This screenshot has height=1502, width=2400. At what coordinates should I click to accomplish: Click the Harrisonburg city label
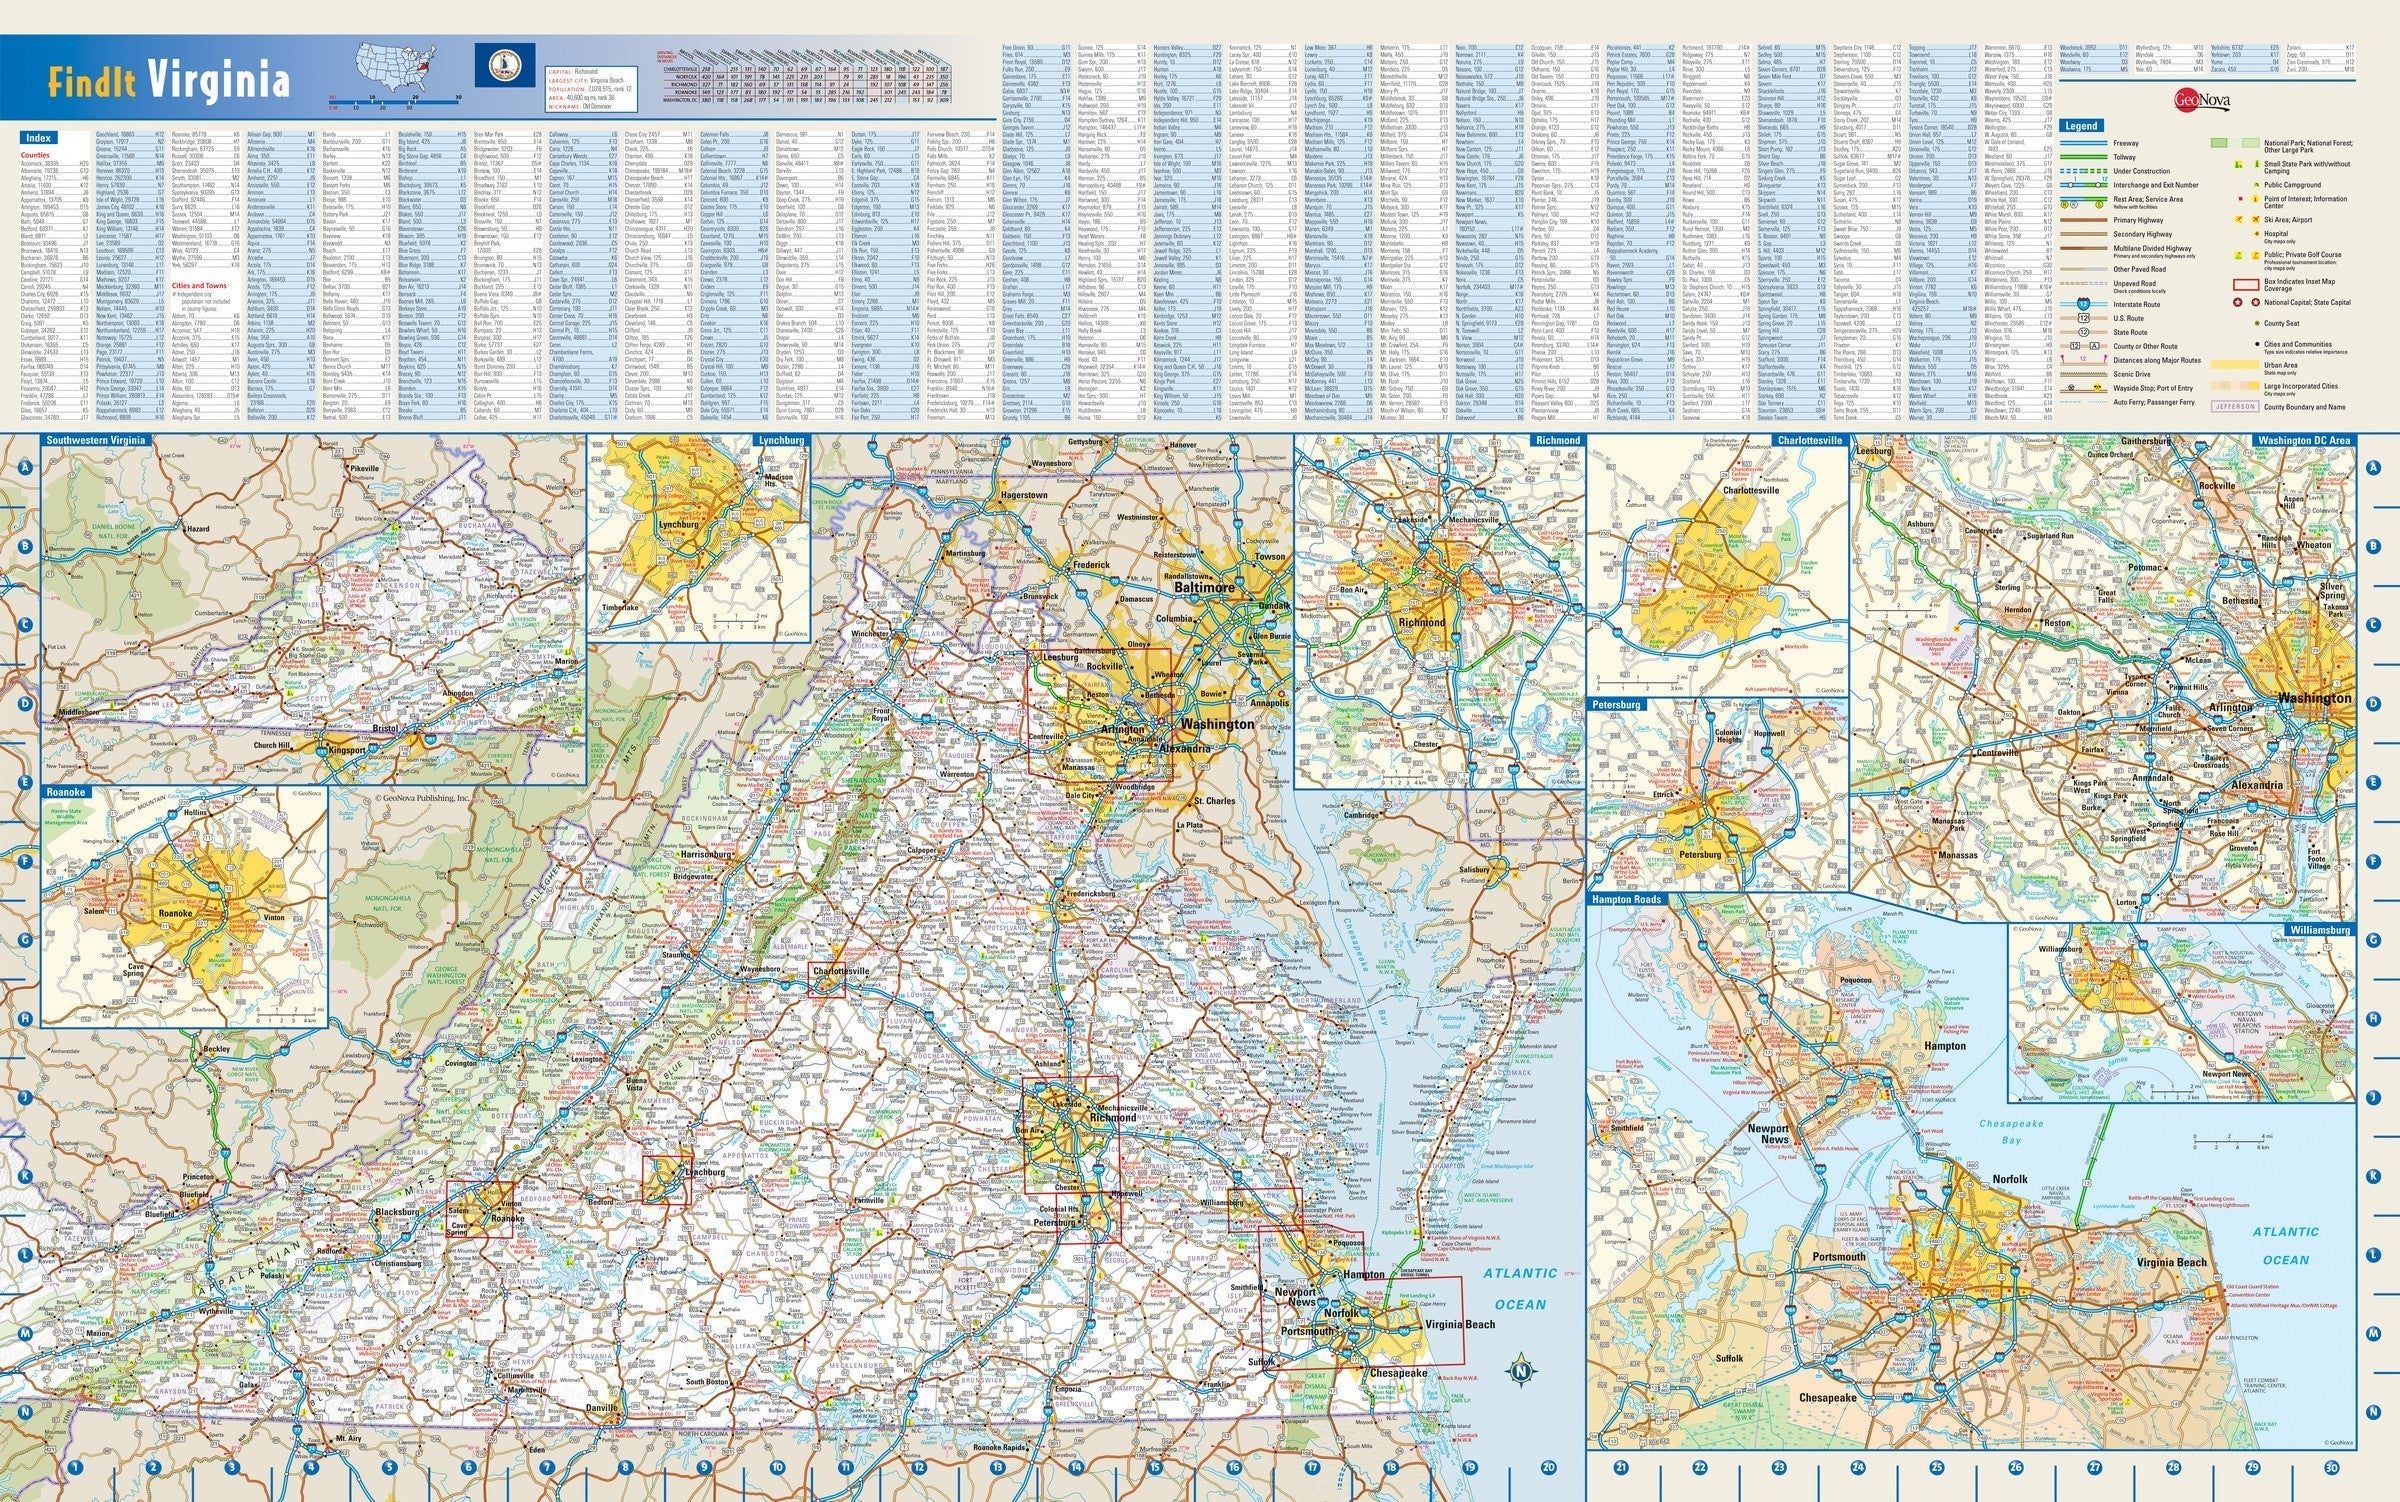pos(706,855)
